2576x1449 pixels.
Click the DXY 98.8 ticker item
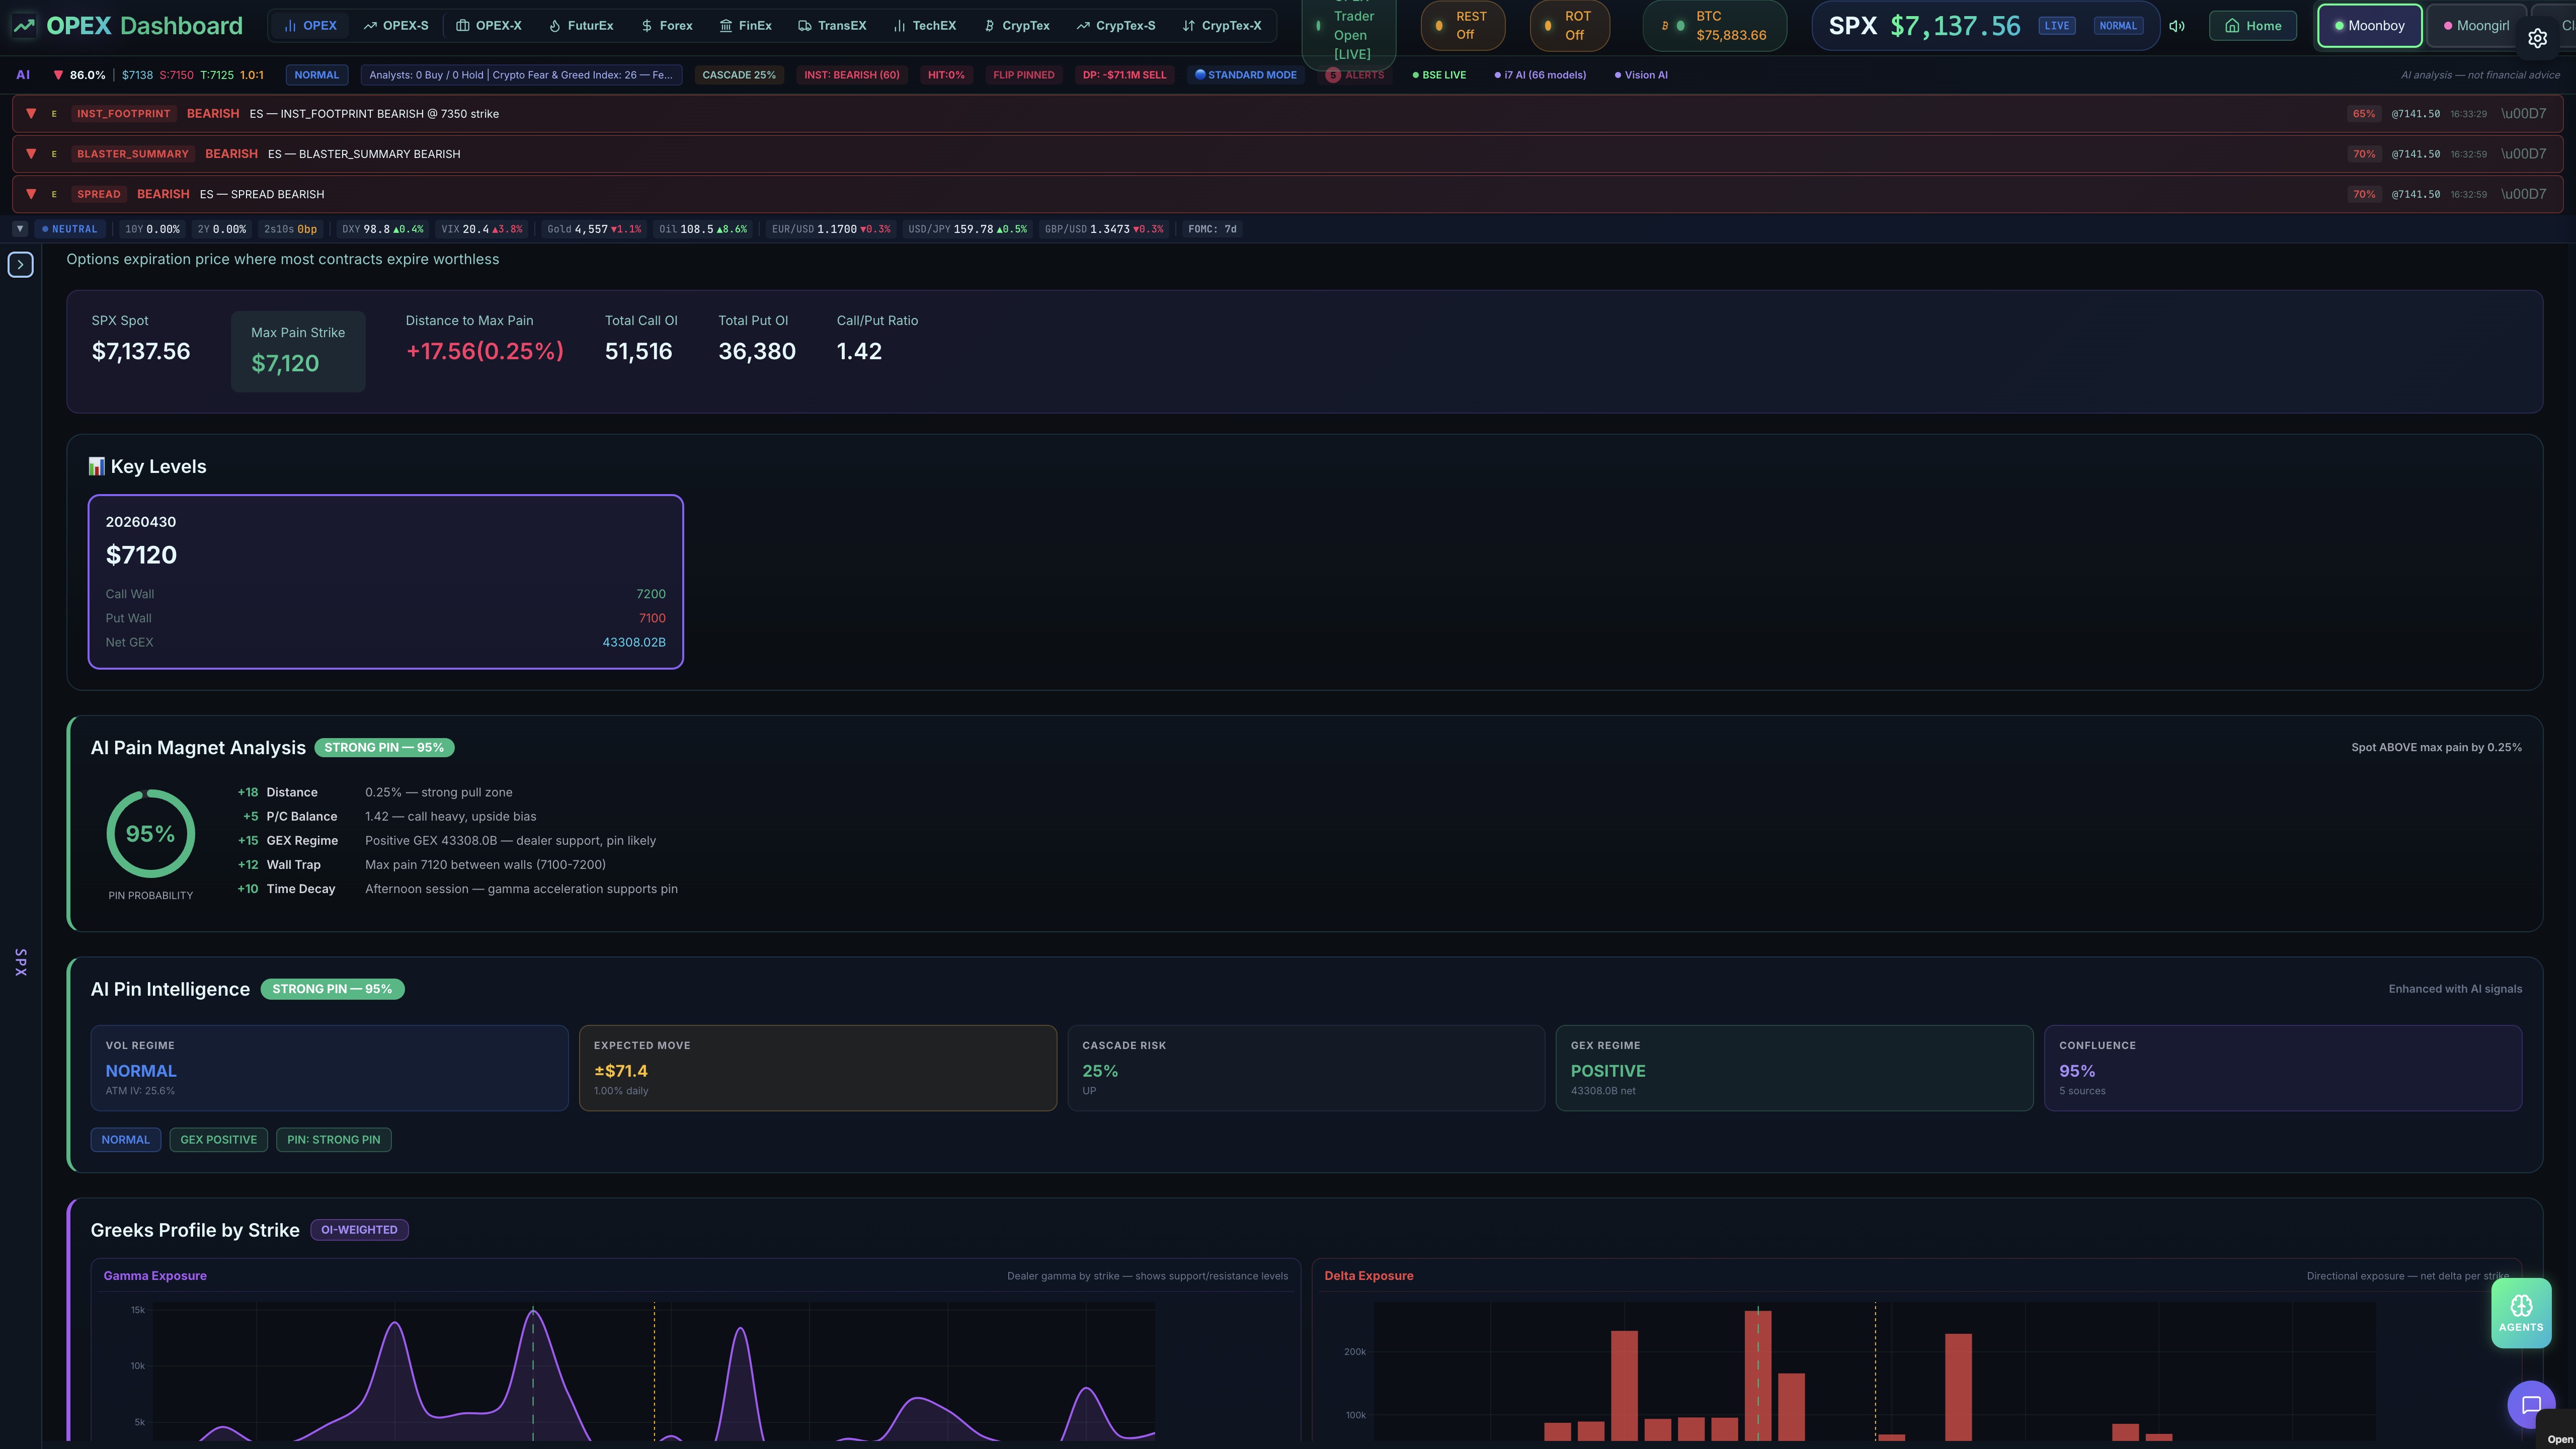pyautogui.click(x=383, y=229)
